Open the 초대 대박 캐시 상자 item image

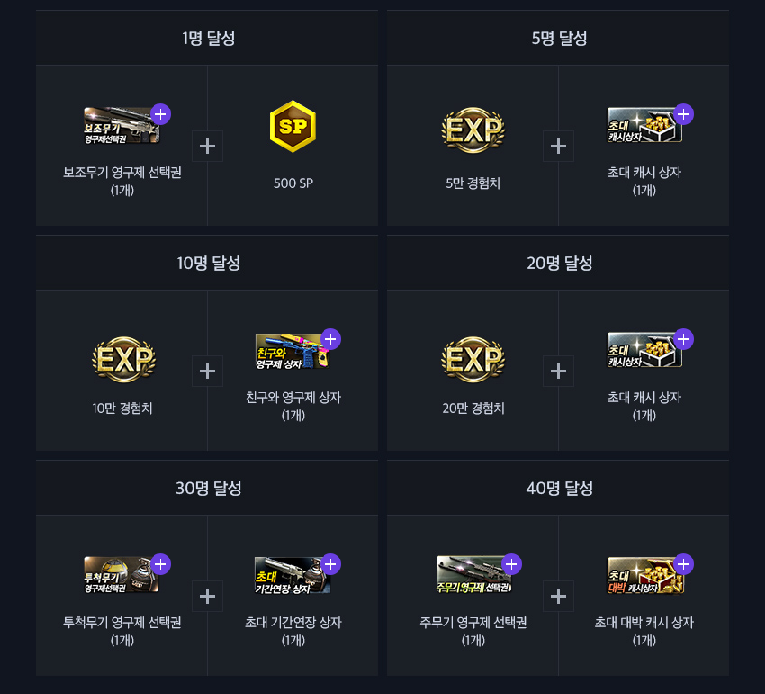pos(645,575)
